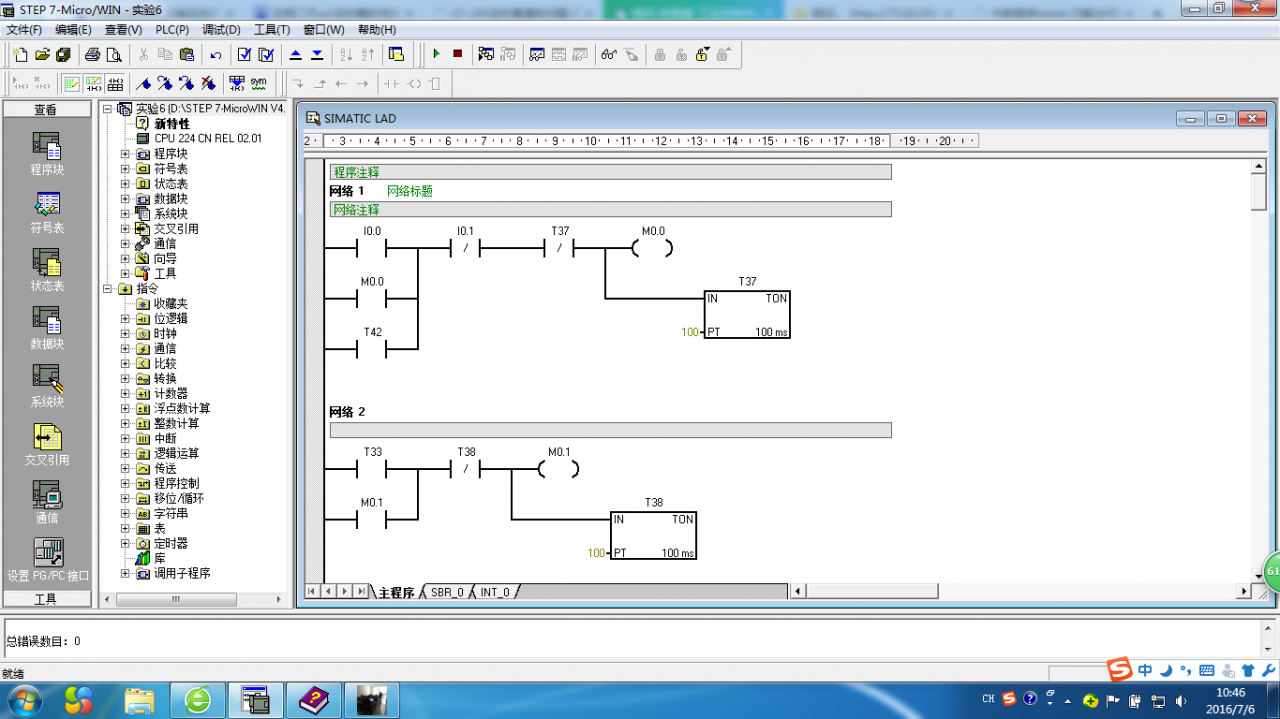Select the I0.0 contact in network 1
Image resolution: width=1280 pixels, height=719 pixels.
click(x=372, y=247)
